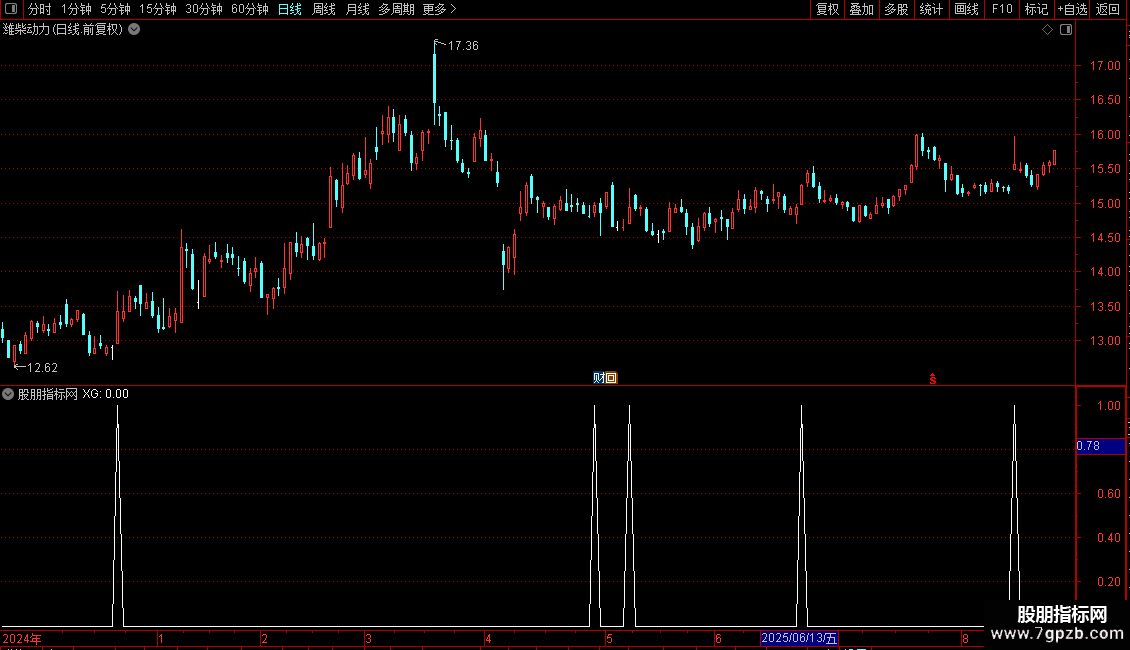Switch to 月线 monthly chart
Viewport: 1130px width, 650px height.
click(357, 9)
